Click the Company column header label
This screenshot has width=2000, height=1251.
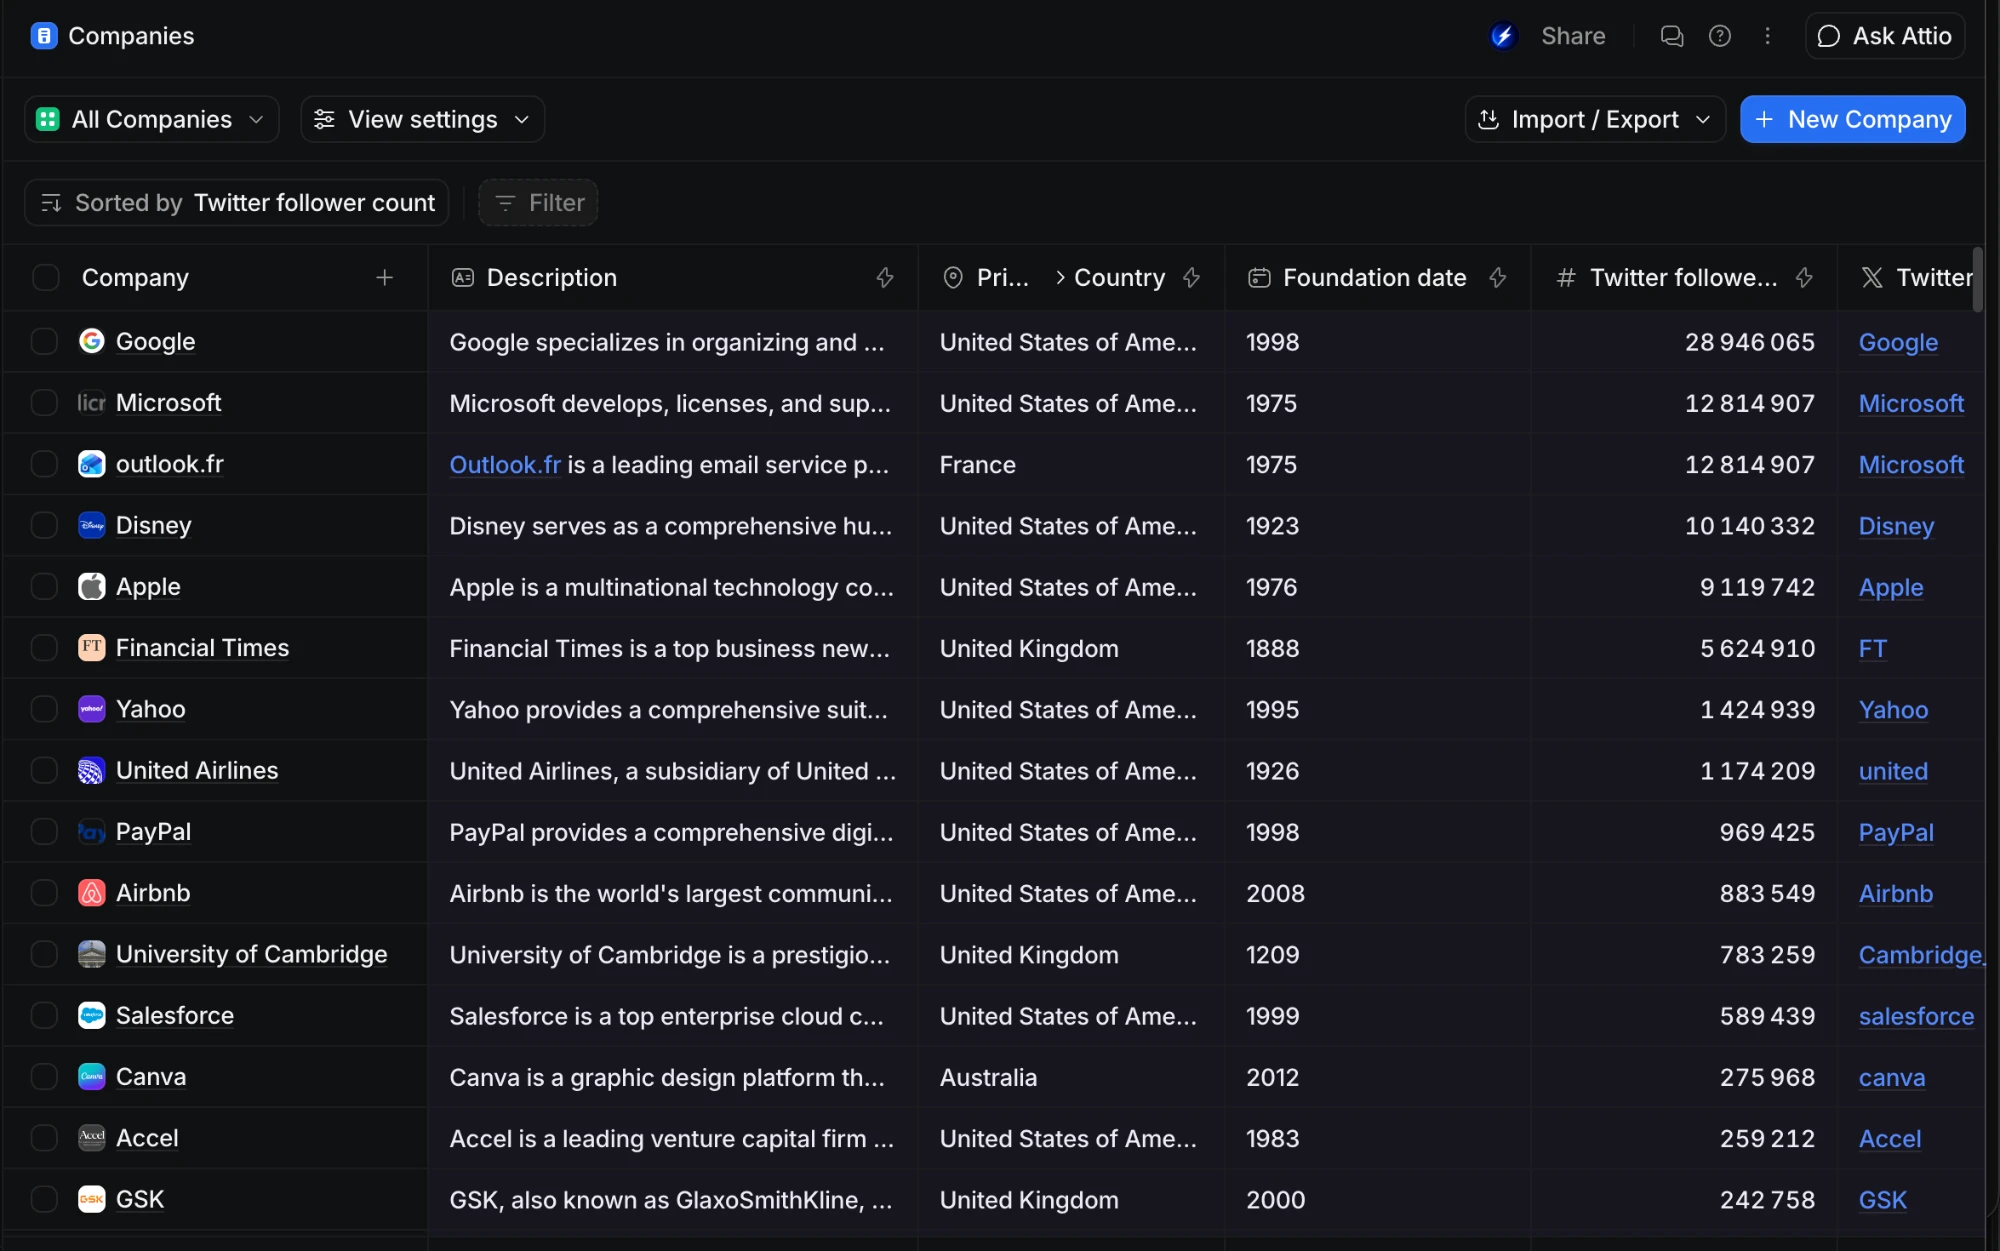click(x=135, y=277)
